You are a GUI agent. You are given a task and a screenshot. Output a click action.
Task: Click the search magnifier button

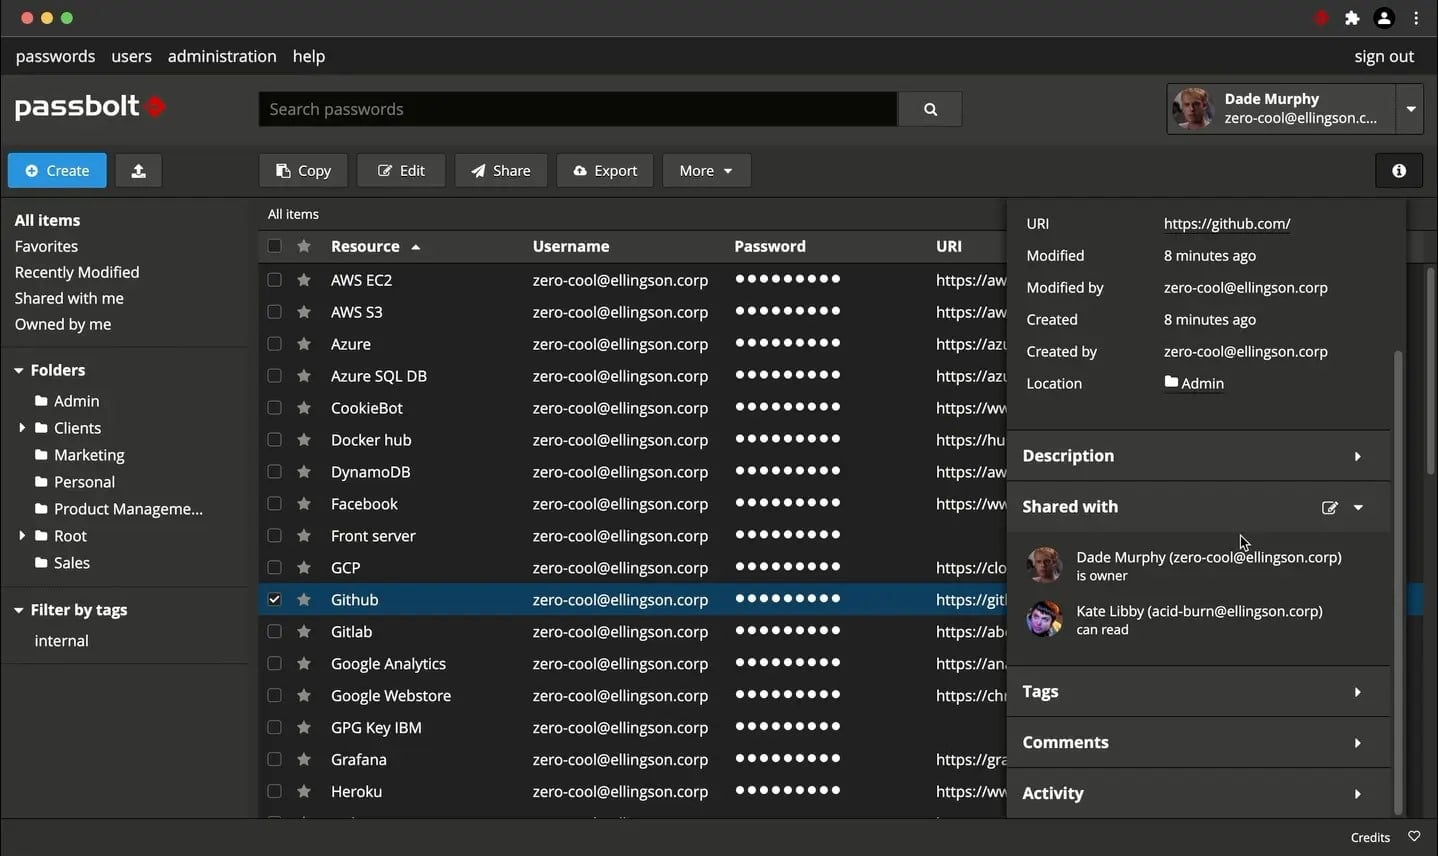pos(930,109)
